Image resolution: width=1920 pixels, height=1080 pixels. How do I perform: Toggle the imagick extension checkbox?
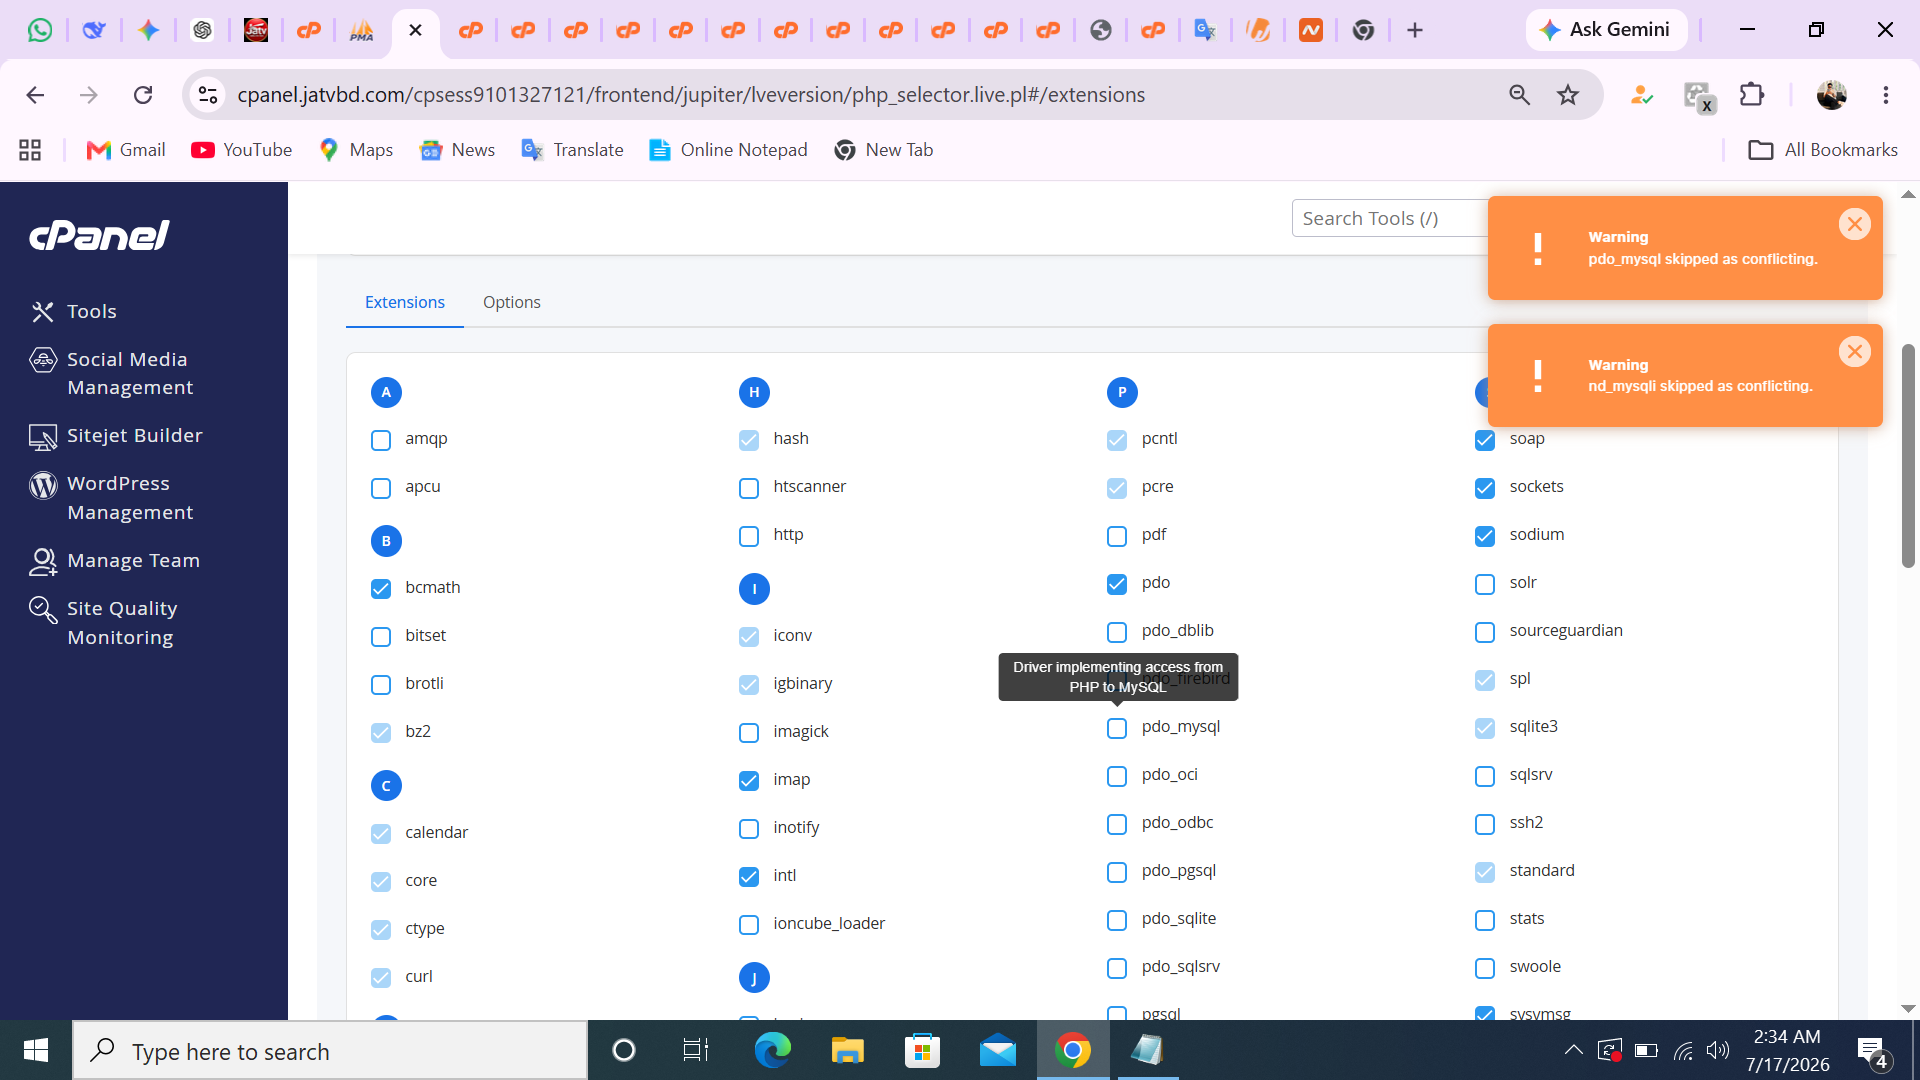(x=749, y=733)
